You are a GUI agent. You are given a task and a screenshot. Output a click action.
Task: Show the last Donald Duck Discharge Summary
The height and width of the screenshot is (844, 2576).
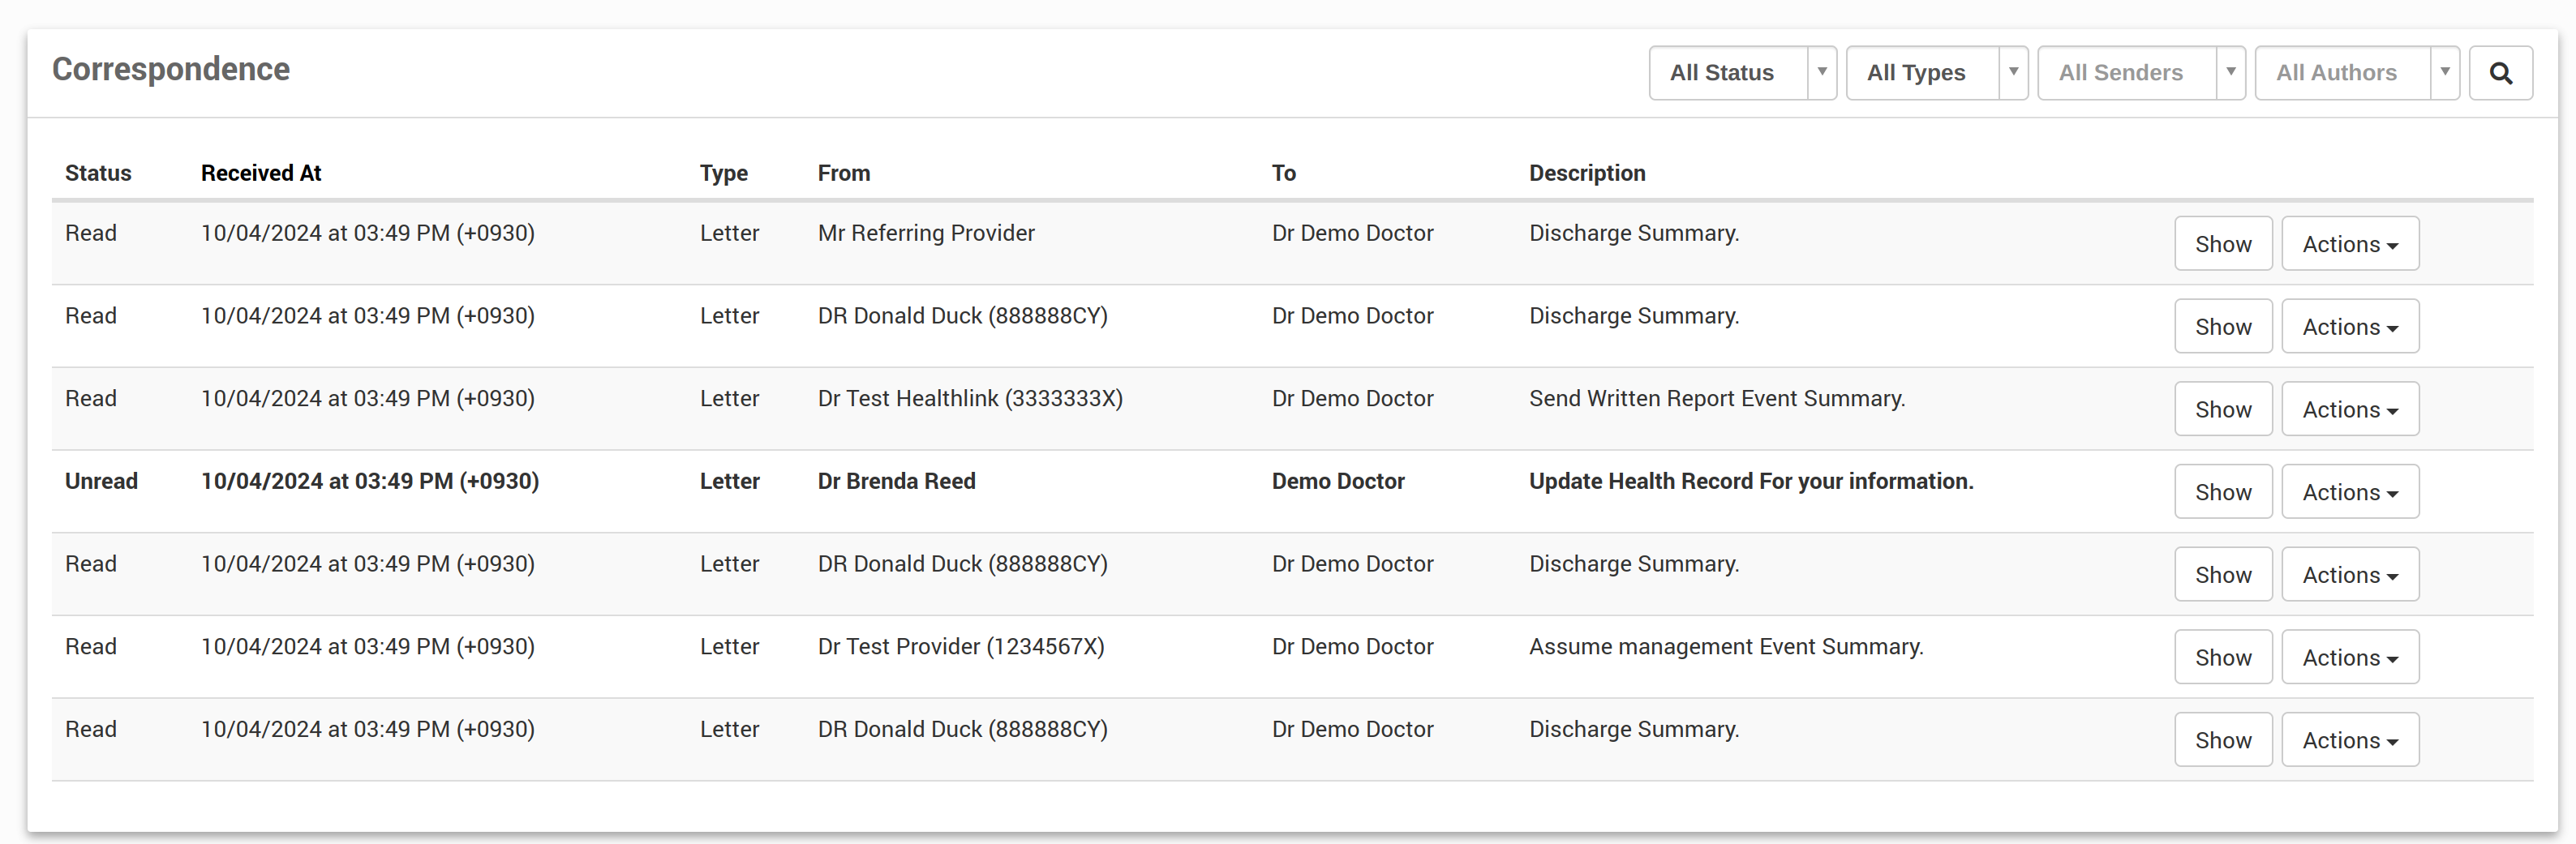point(2222,741)
